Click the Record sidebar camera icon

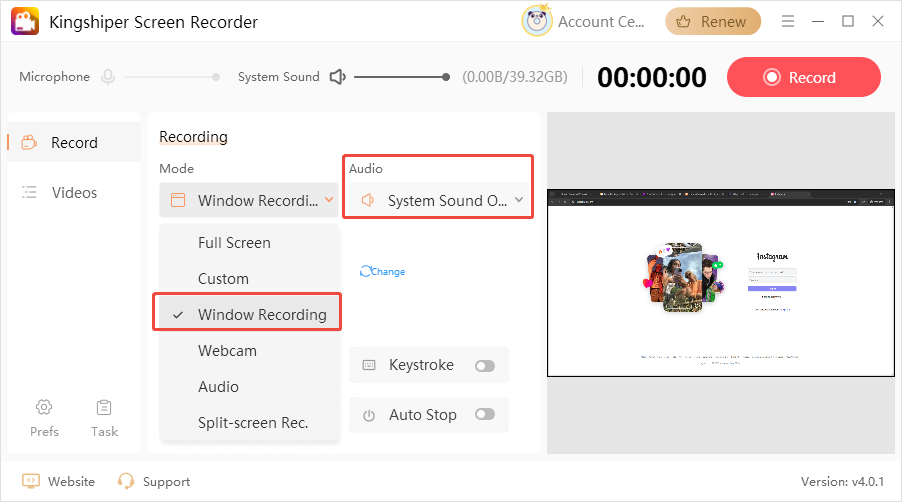pyautogui.click(x=29, y=142)
